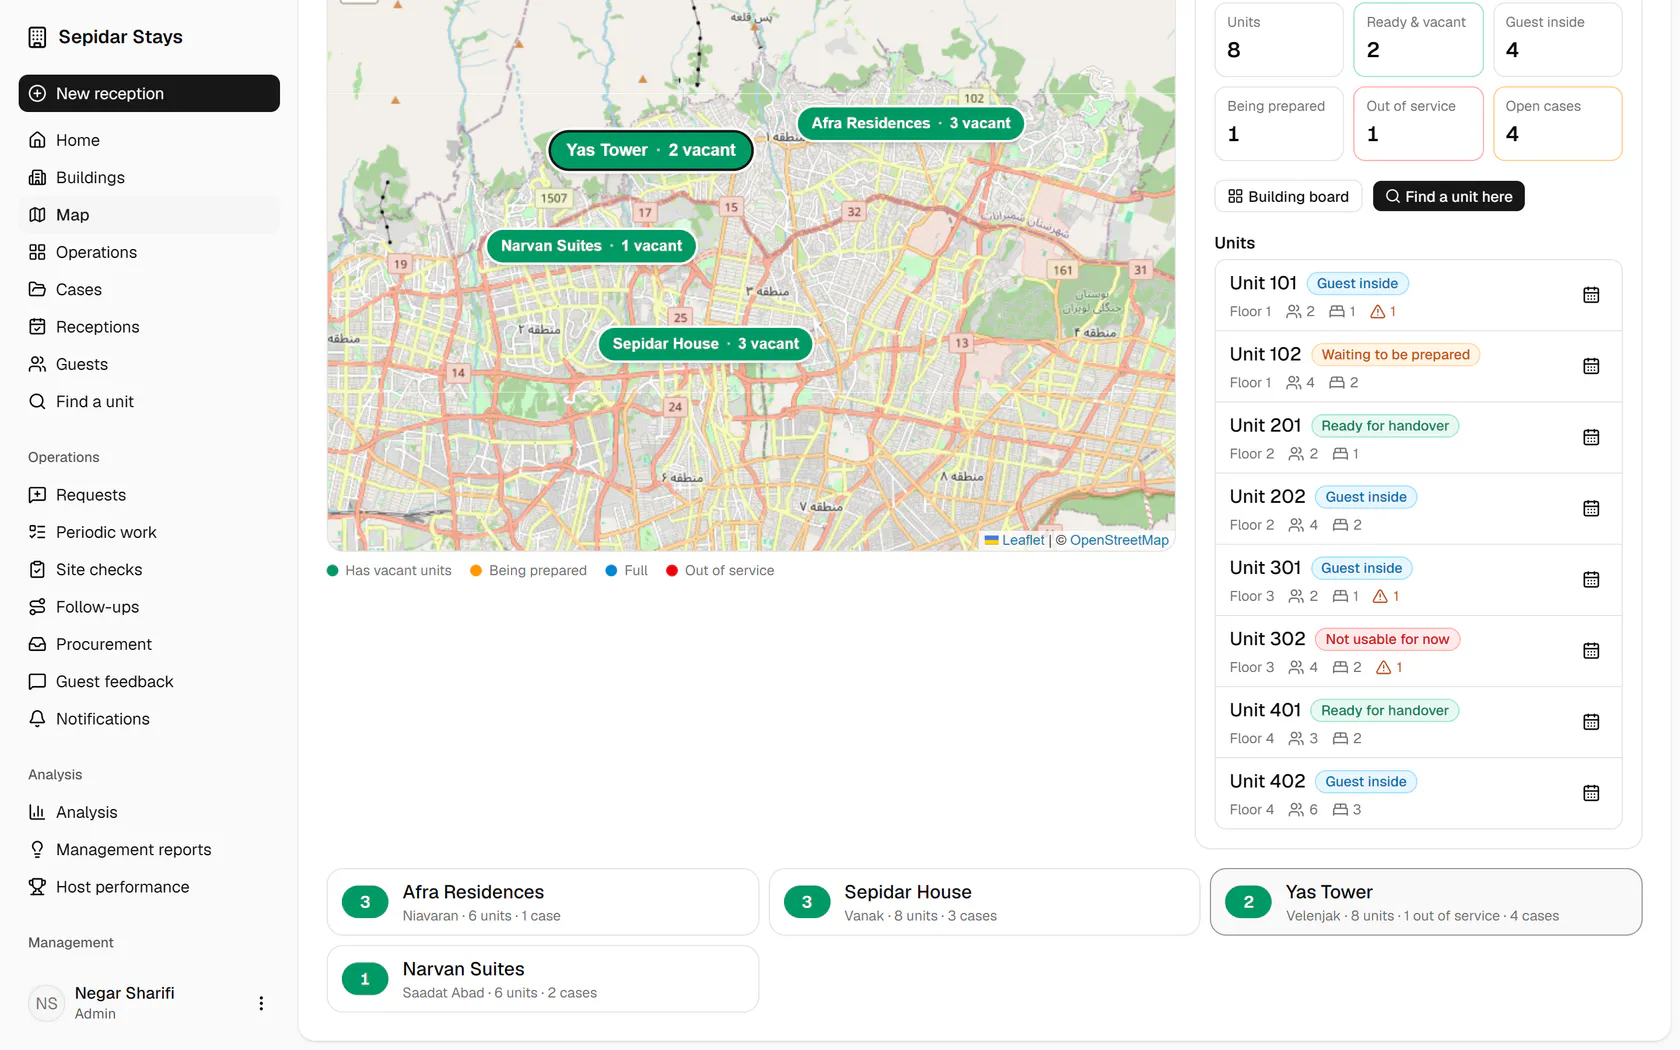This screenshot has width=1680, height=1050.
Task: Select Yas Tower marker on map
Action: tap(650, 150)
